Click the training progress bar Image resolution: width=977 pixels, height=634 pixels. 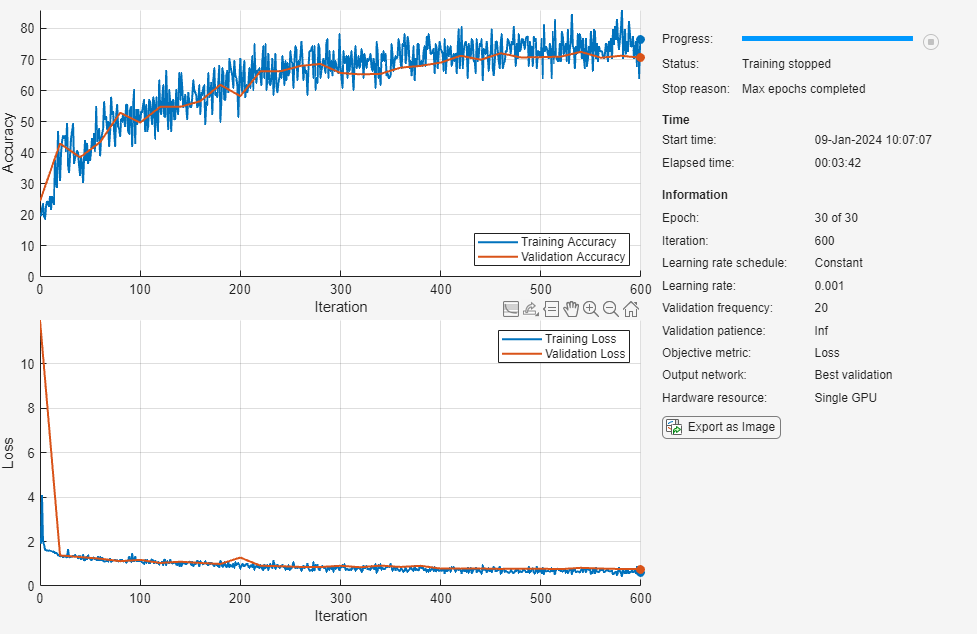(x=827, y=38)
